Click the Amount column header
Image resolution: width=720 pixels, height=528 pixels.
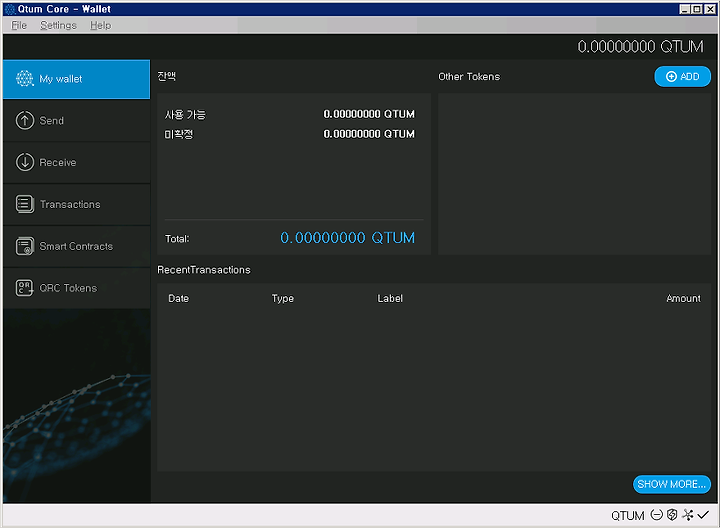pos(683,298)
